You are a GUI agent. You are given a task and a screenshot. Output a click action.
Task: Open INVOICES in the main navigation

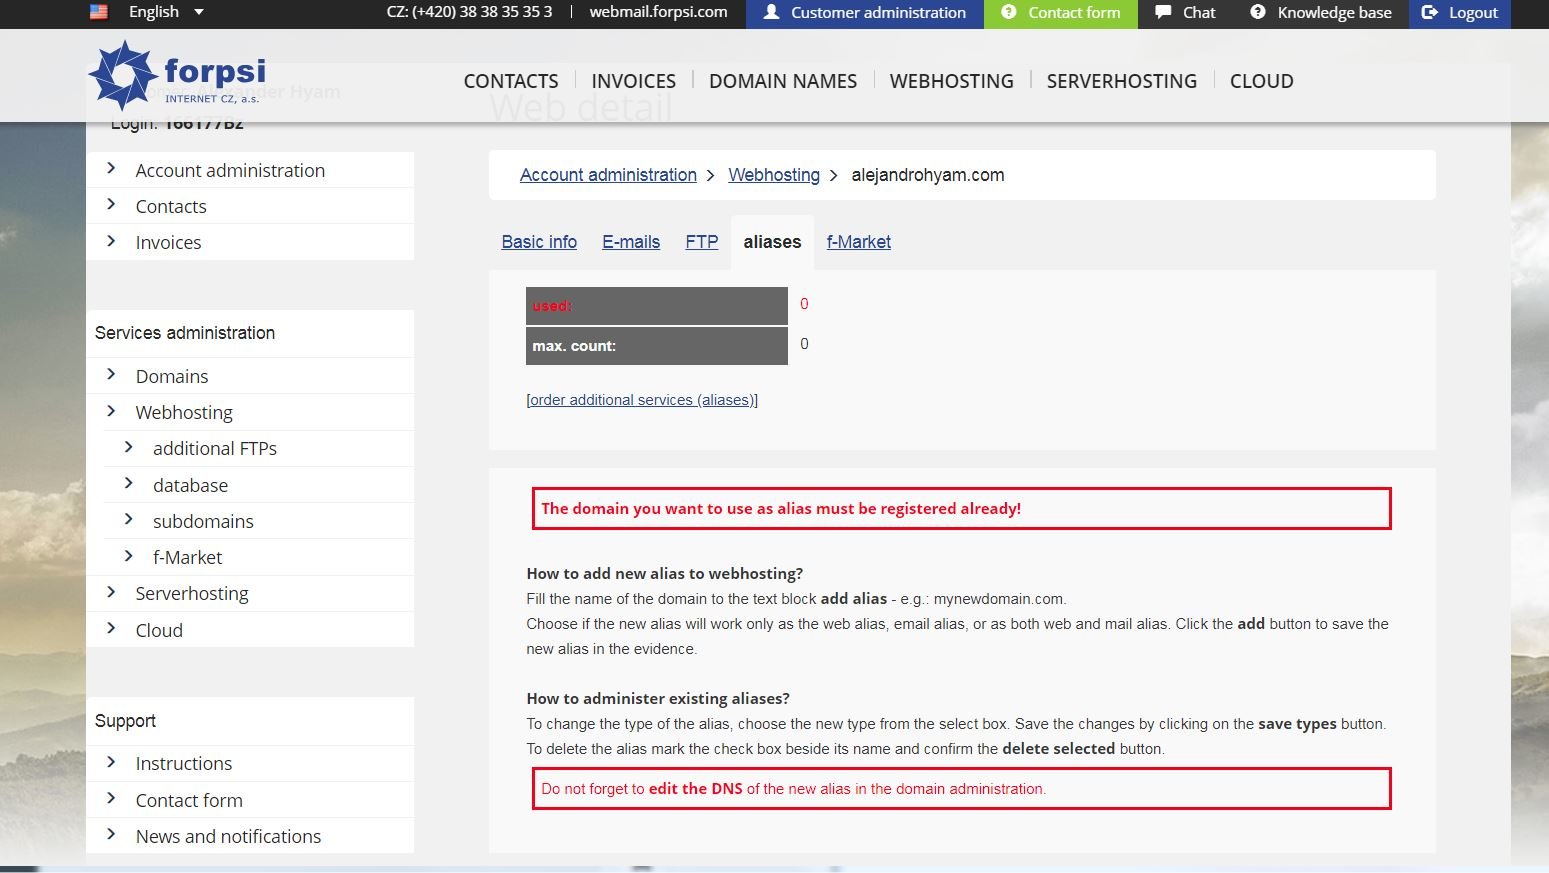(x=634, y=81)
